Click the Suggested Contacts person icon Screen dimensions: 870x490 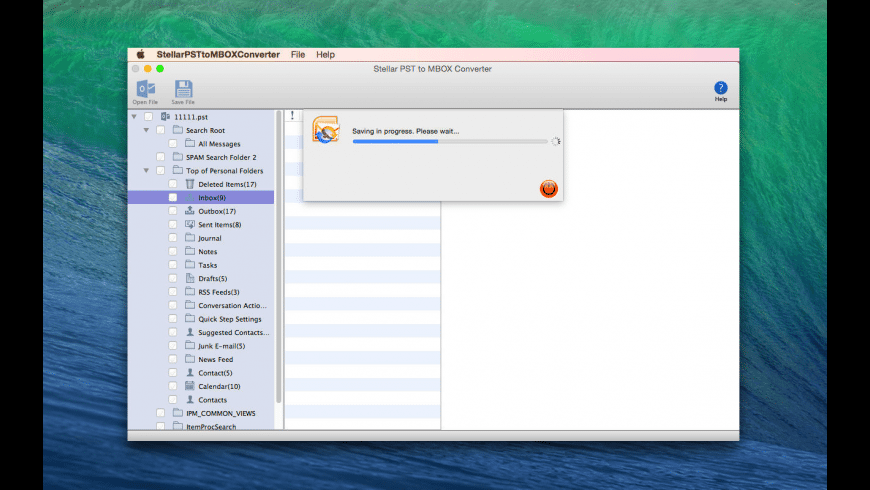(190, 332)
